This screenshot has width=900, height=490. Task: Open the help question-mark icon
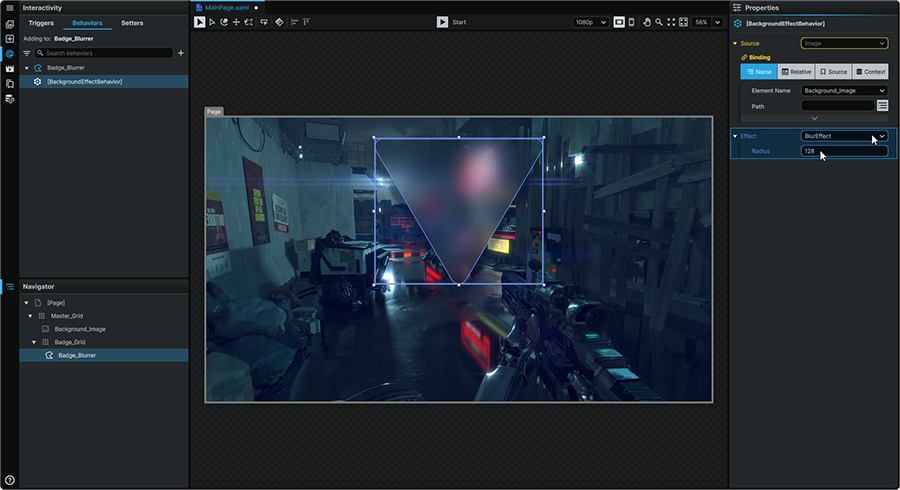[x=10, y=480]
